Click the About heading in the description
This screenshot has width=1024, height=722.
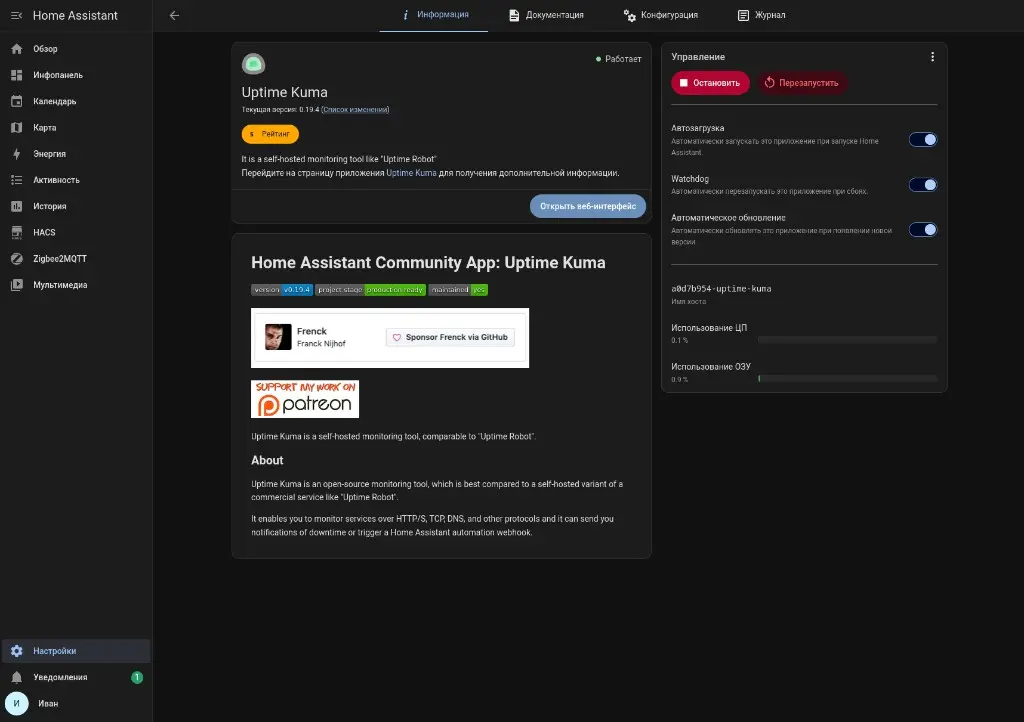(267, 460)
